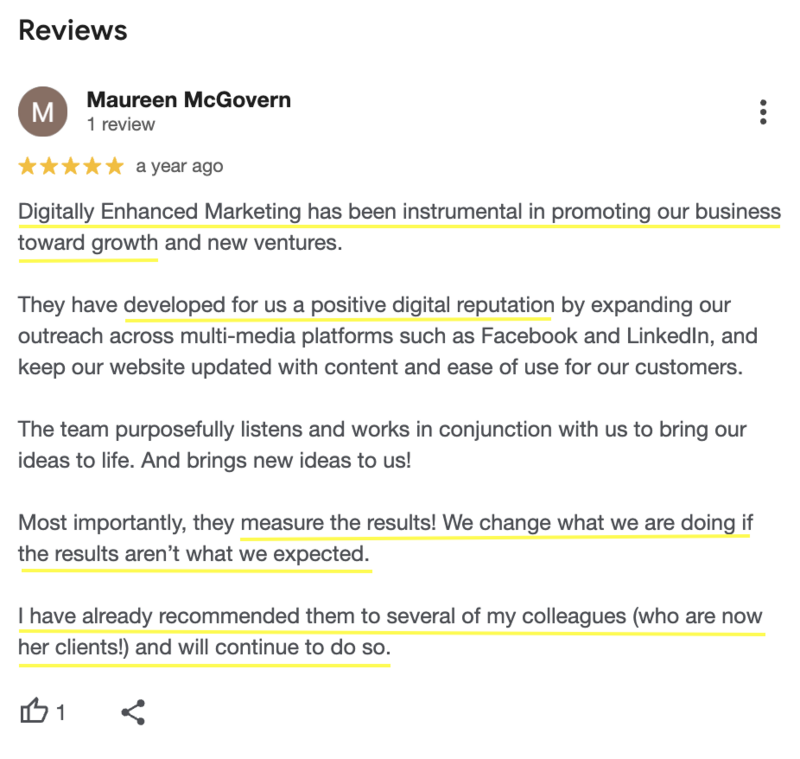Open the three-dot more options menu
800x759 pixels.
pyautogui.click(x=763, y=112)
